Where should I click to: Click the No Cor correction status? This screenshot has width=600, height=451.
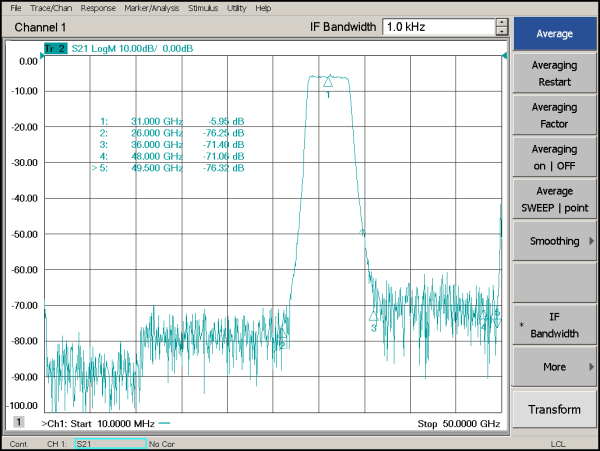pyautogui.click(x=162, y=444)
